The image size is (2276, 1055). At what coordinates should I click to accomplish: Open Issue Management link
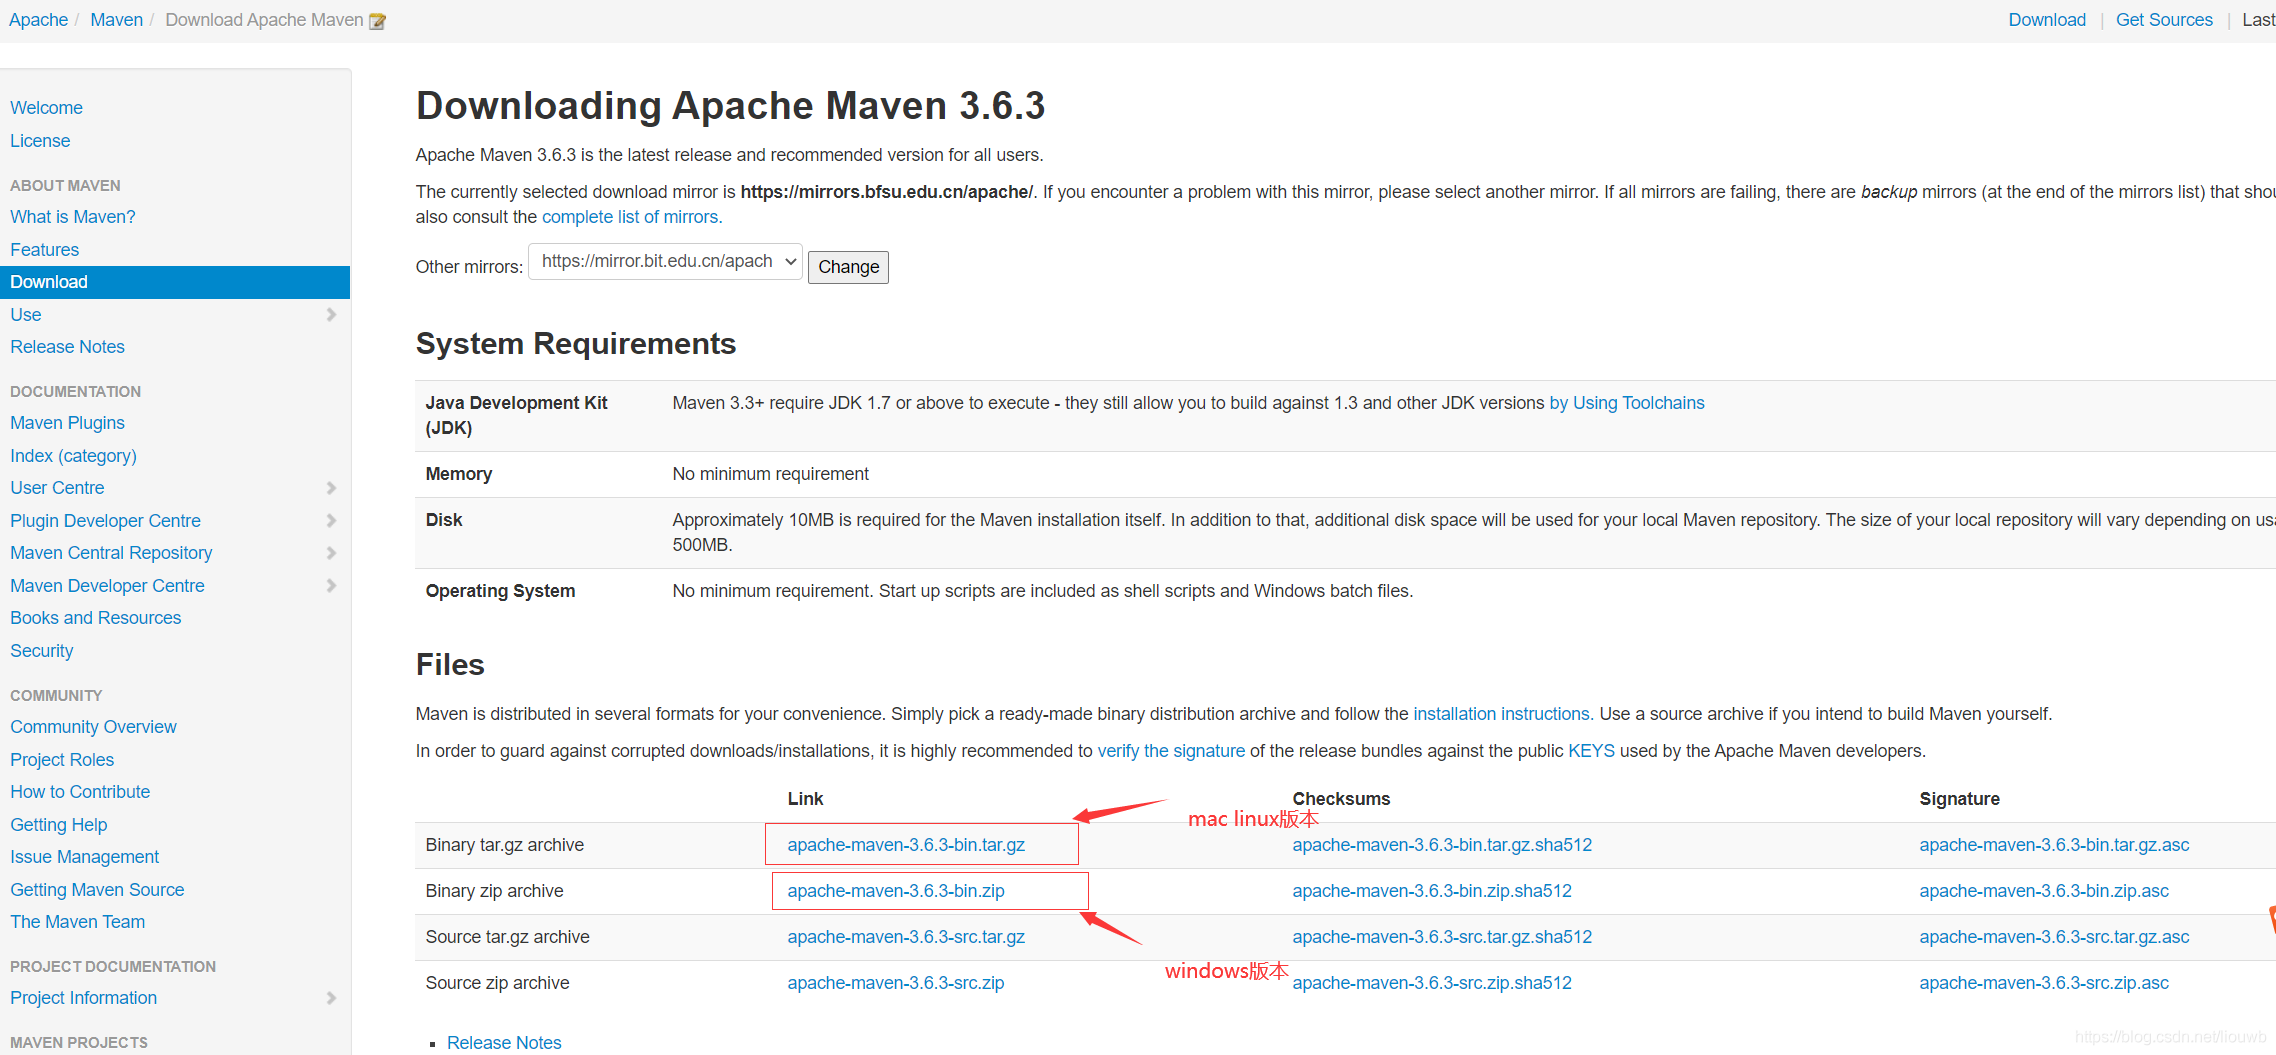tap(85, 857)
